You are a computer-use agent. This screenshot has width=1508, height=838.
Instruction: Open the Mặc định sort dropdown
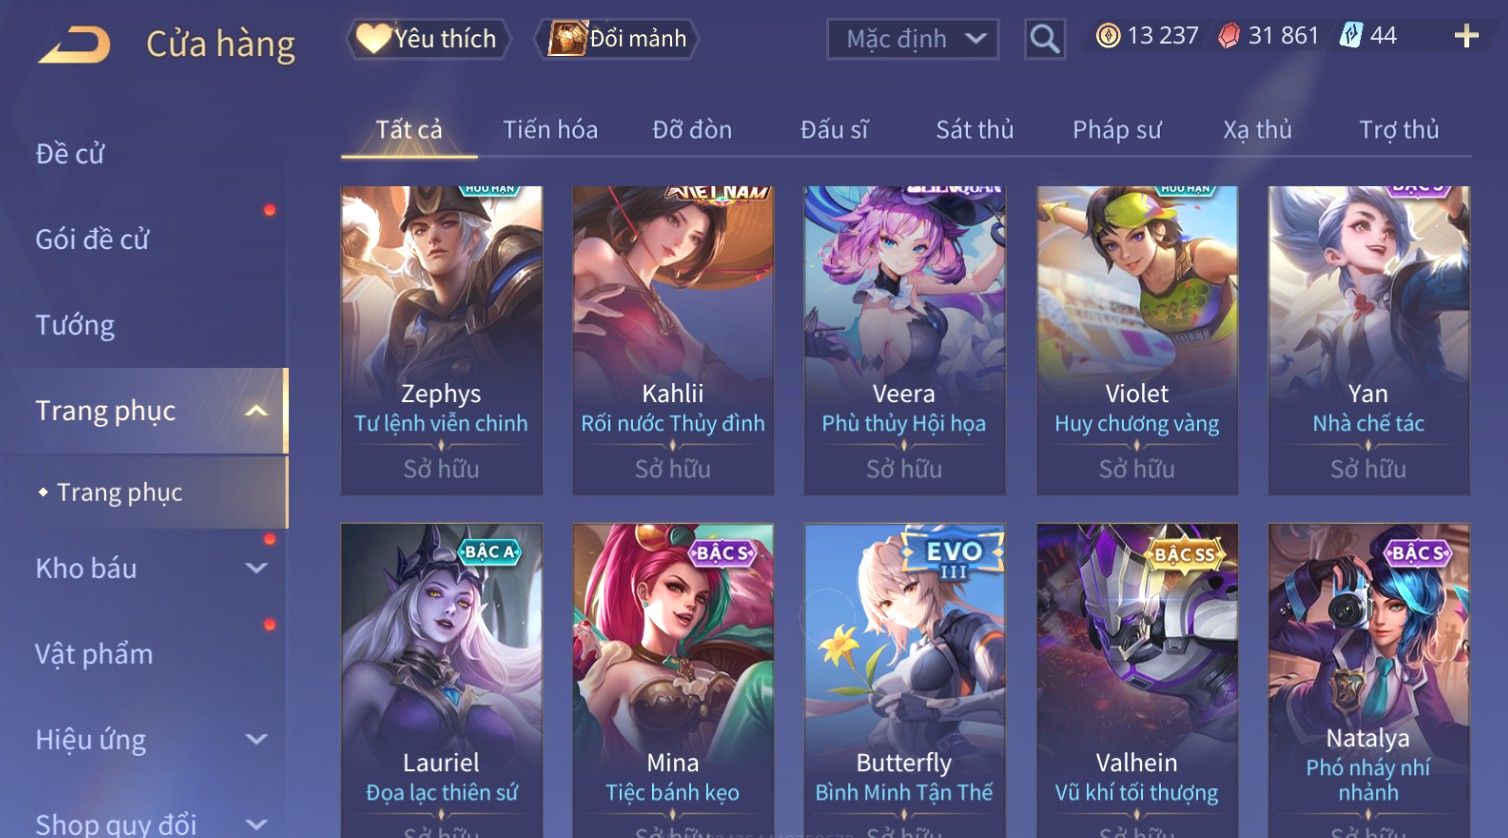913,39
